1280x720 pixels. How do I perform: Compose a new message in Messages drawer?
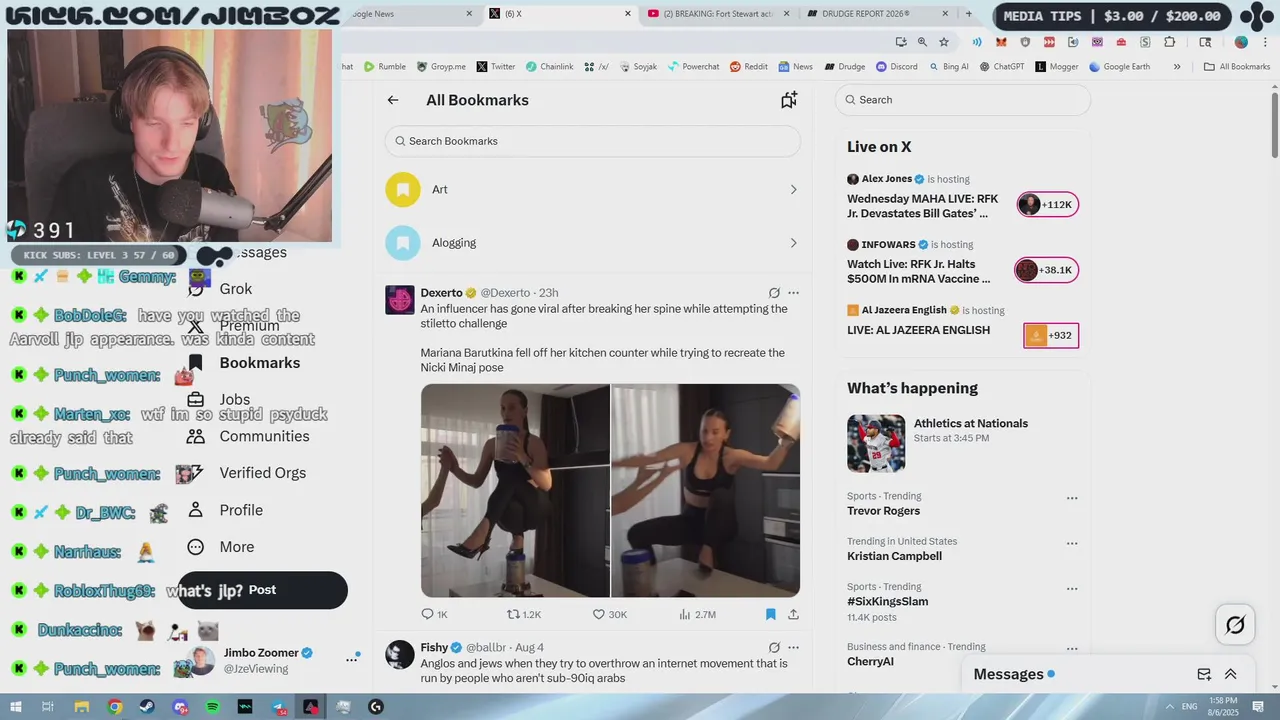(x=1204, y=674)
